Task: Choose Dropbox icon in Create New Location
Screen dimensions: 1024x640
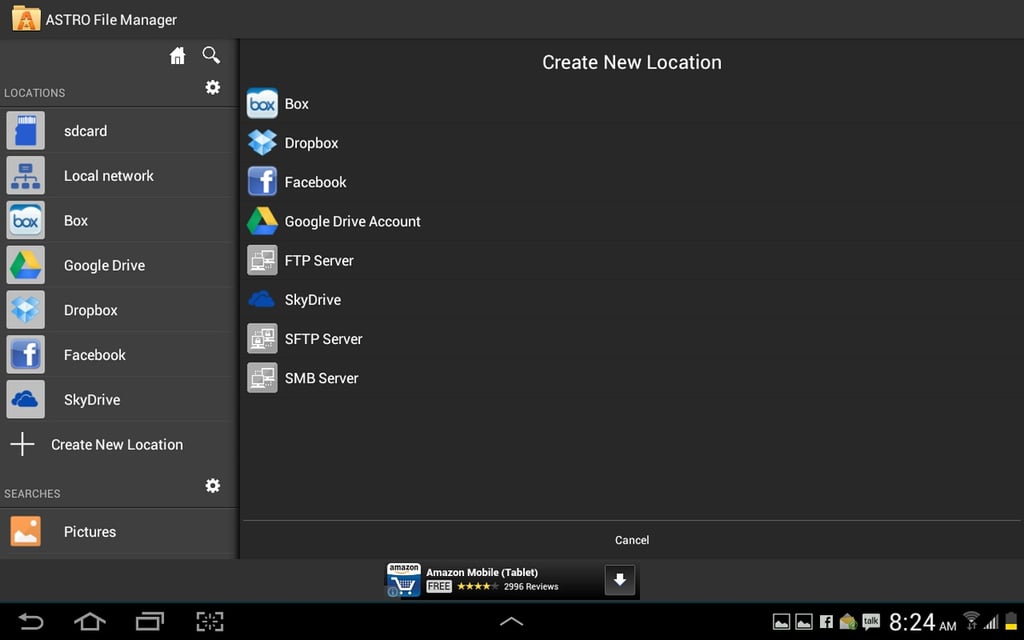Action: (x=262, y=142)
